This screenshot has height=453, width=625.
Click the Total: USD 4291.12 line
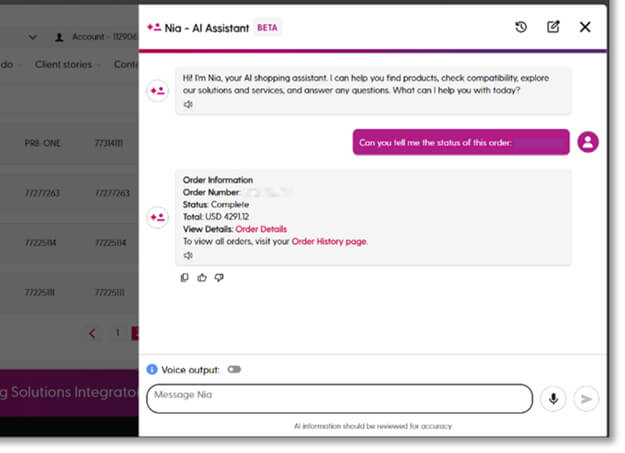point(216,217)
